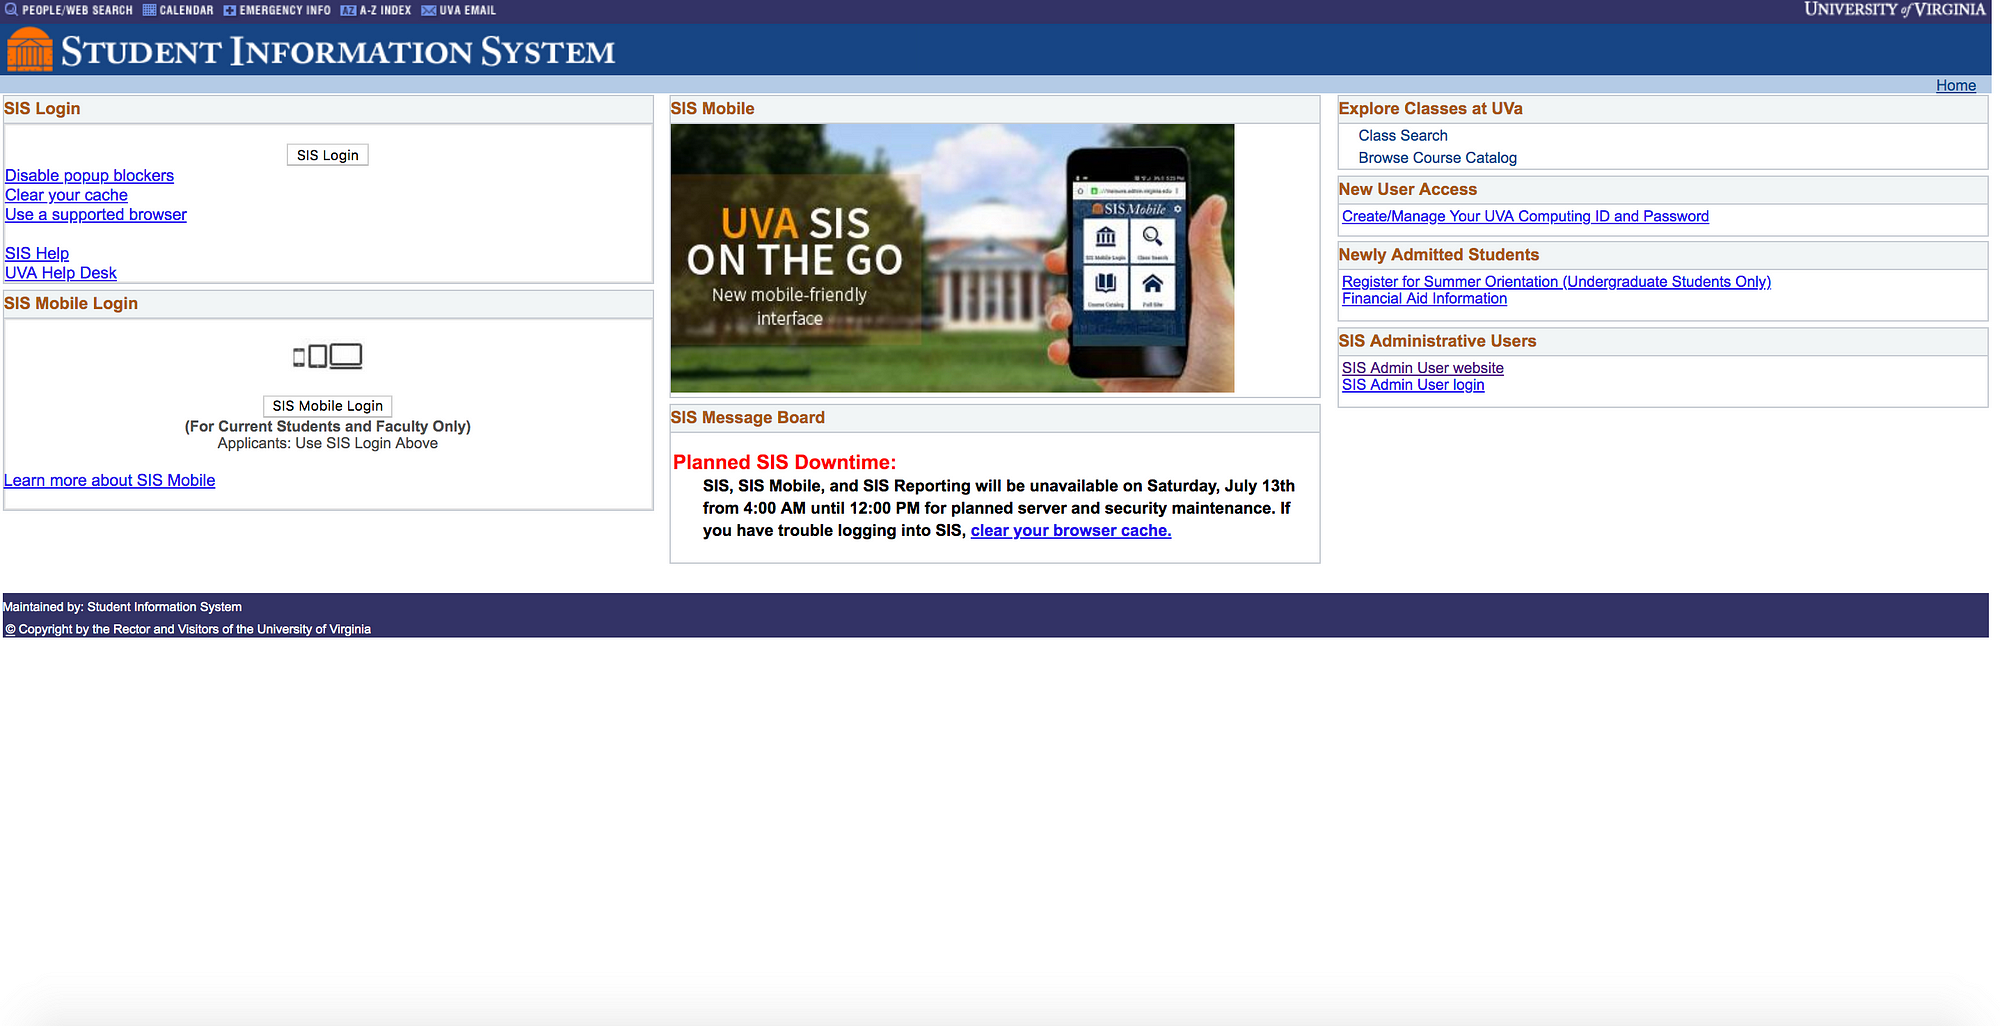Open SIS Admin User website link
Screen dimensions: 2000x1026
tap(1422, 369)
